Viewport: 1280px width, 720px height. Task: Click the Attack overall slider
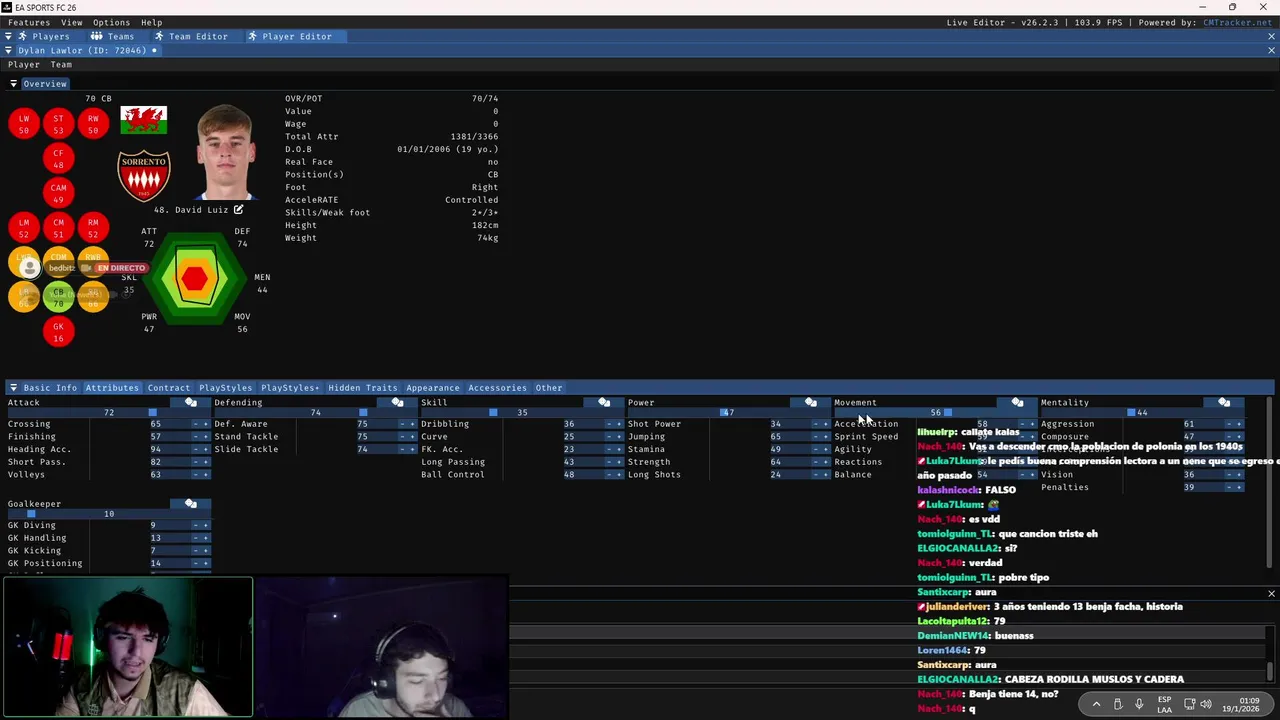click(109, 413)
